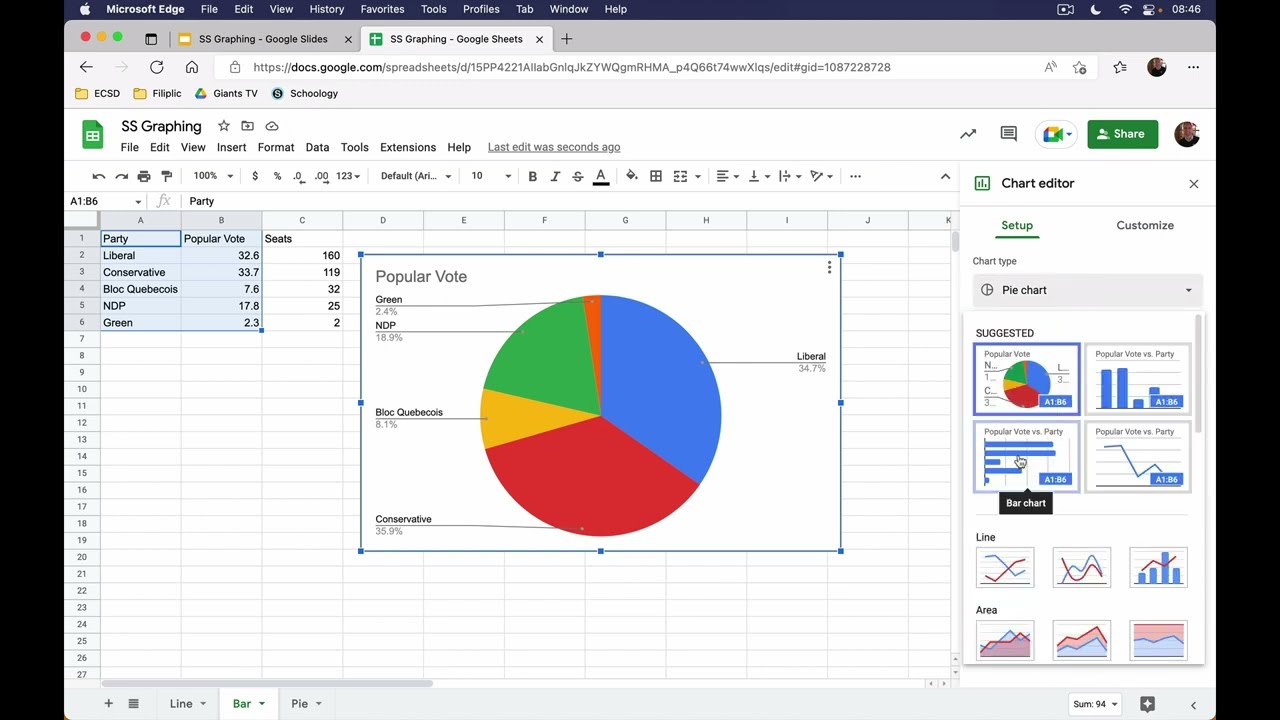Image resolution: width=1280 pixels, height=720 pixels.
Task: Open the Format menu
Action: click(x=276, y=147)
